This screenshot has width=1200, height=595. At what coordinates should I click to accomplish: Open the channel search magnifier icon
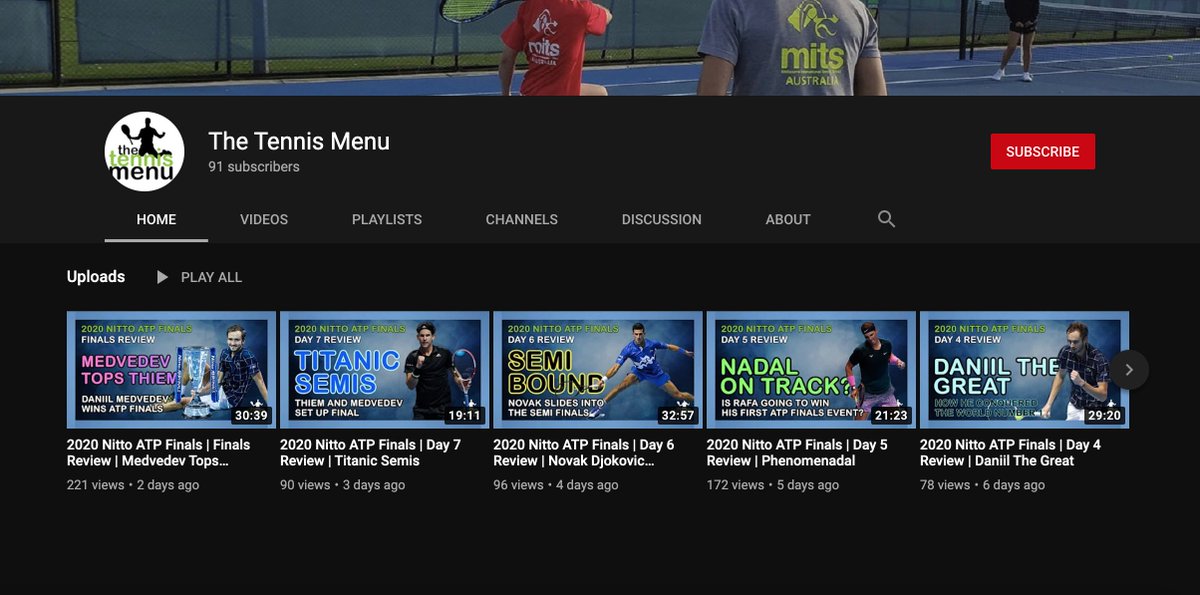(886, 219)
